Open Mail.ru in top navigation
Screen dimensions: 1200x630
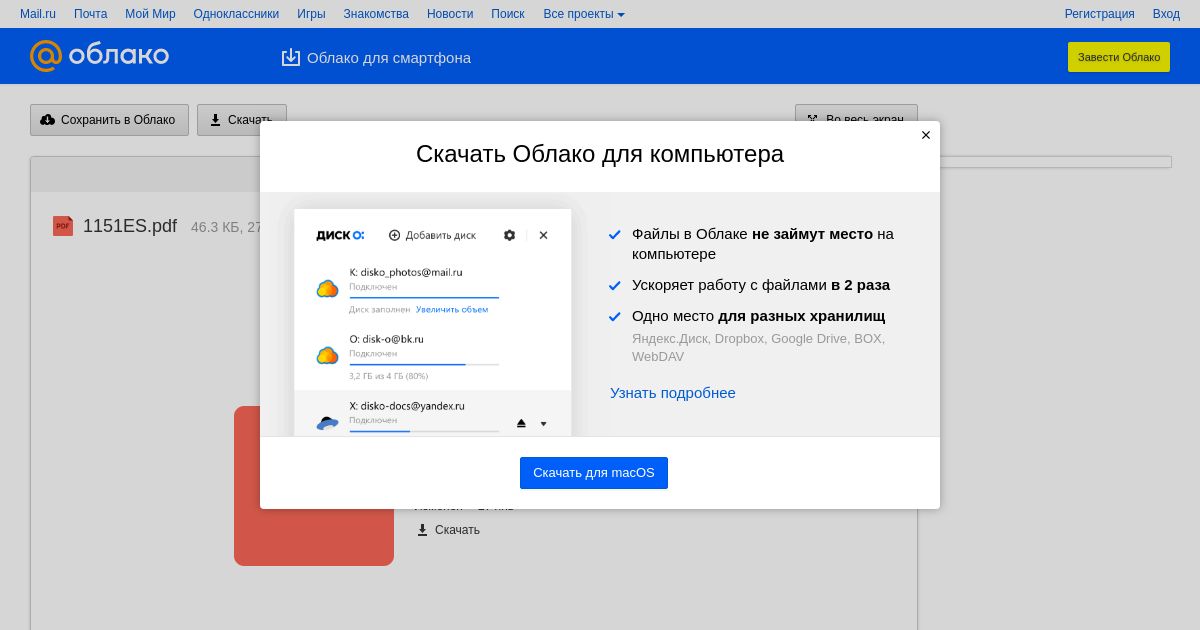point(38,14)
